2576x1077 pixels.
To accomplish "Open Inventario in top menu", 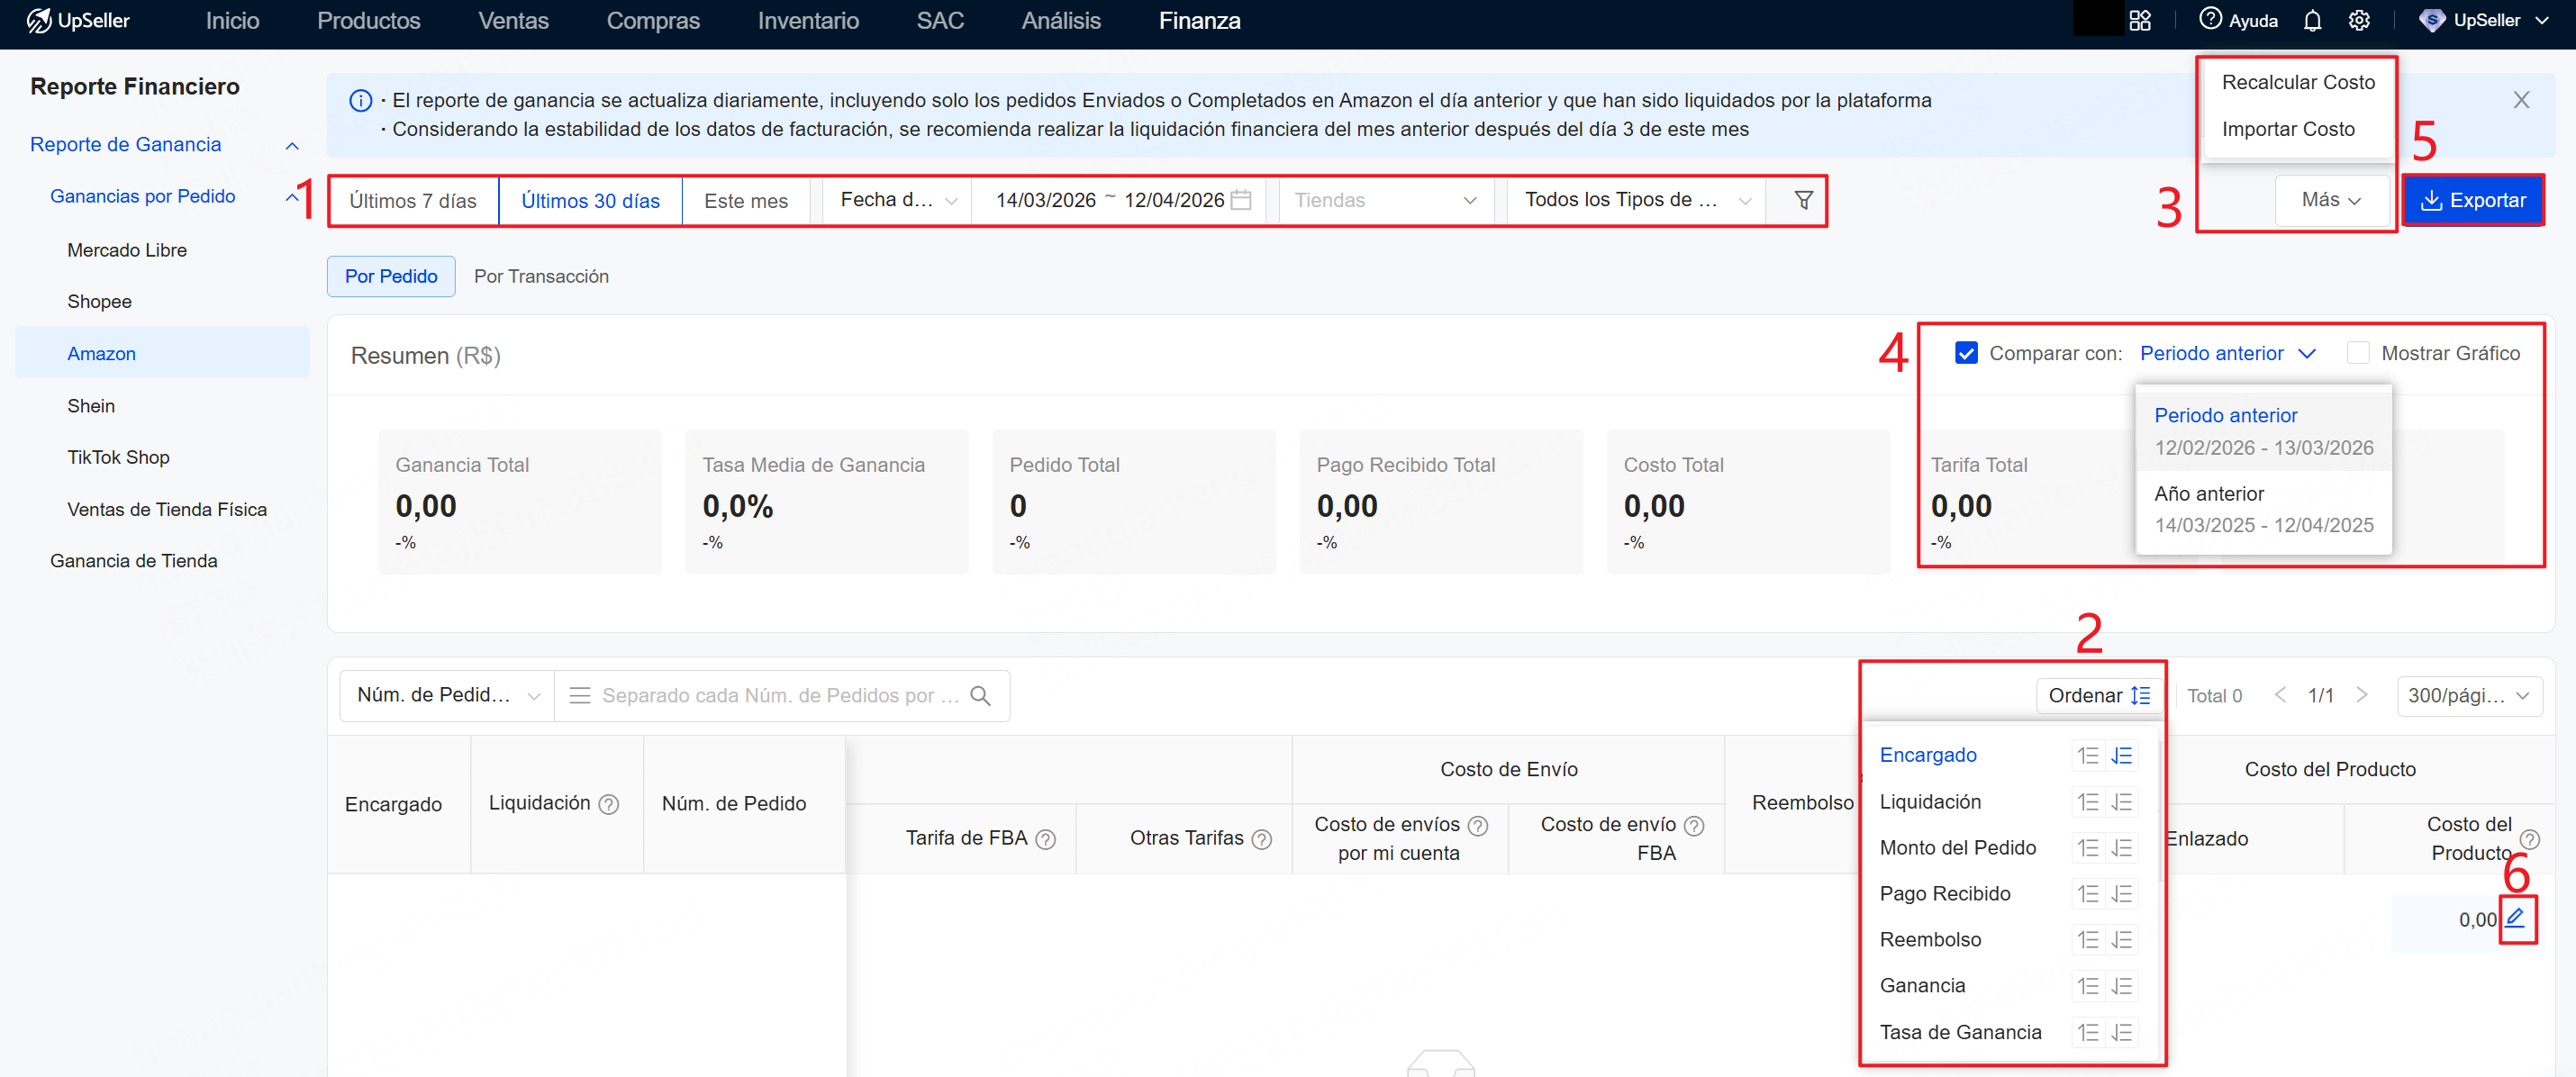I will [x=807, y=21].
